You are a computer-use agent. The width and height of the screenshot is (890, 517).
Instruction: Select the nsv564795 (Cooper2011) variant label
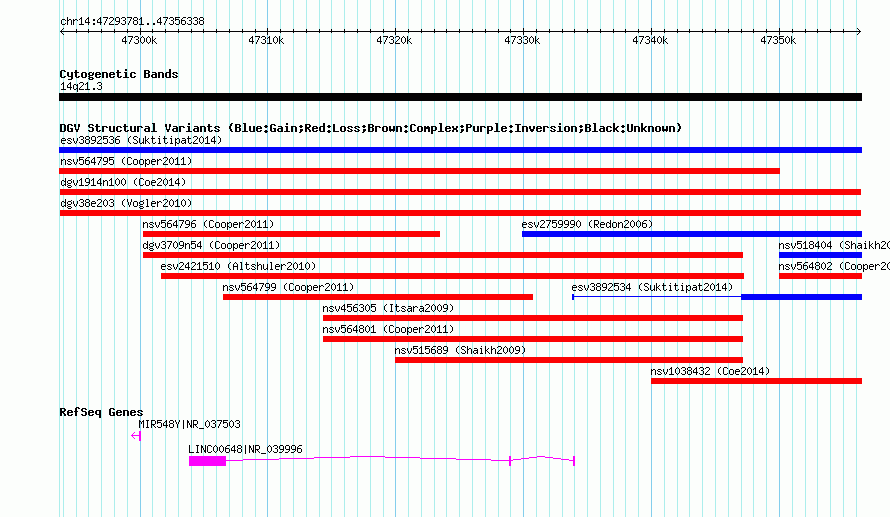126,161
